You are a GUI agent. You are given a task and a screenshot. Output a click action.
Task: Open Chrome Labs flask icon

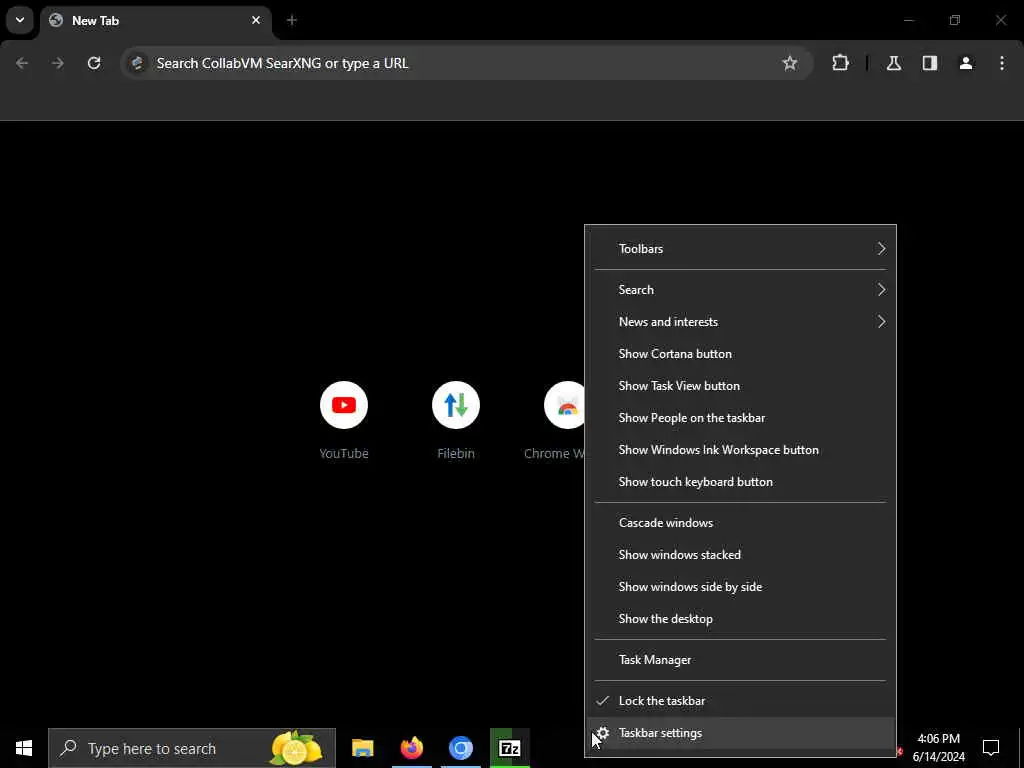click(x=894, y=63)
